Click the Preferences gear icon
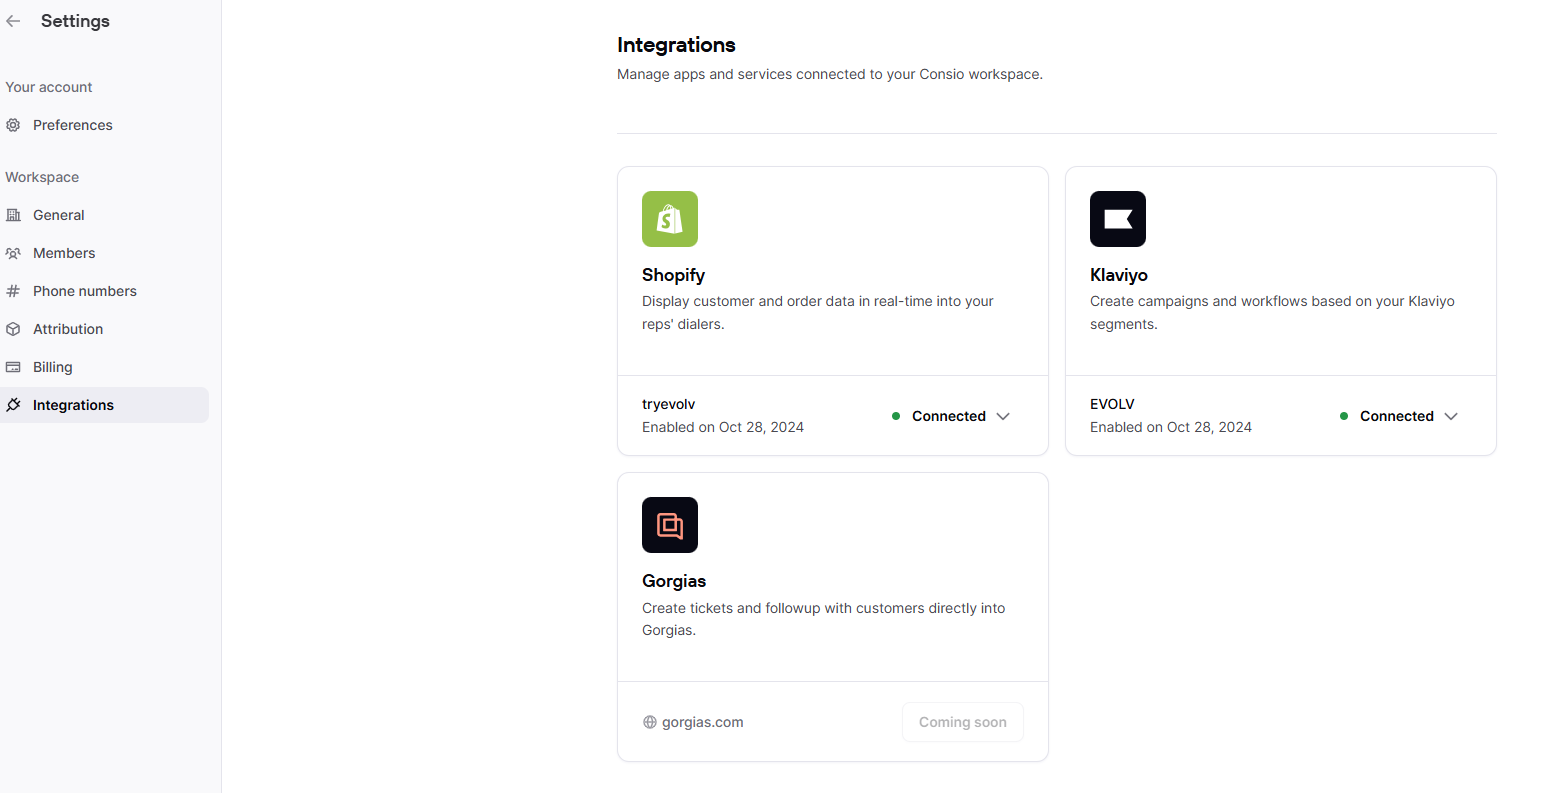The height and width of the screenshot is (793, 1563). [x=13, y=125]
